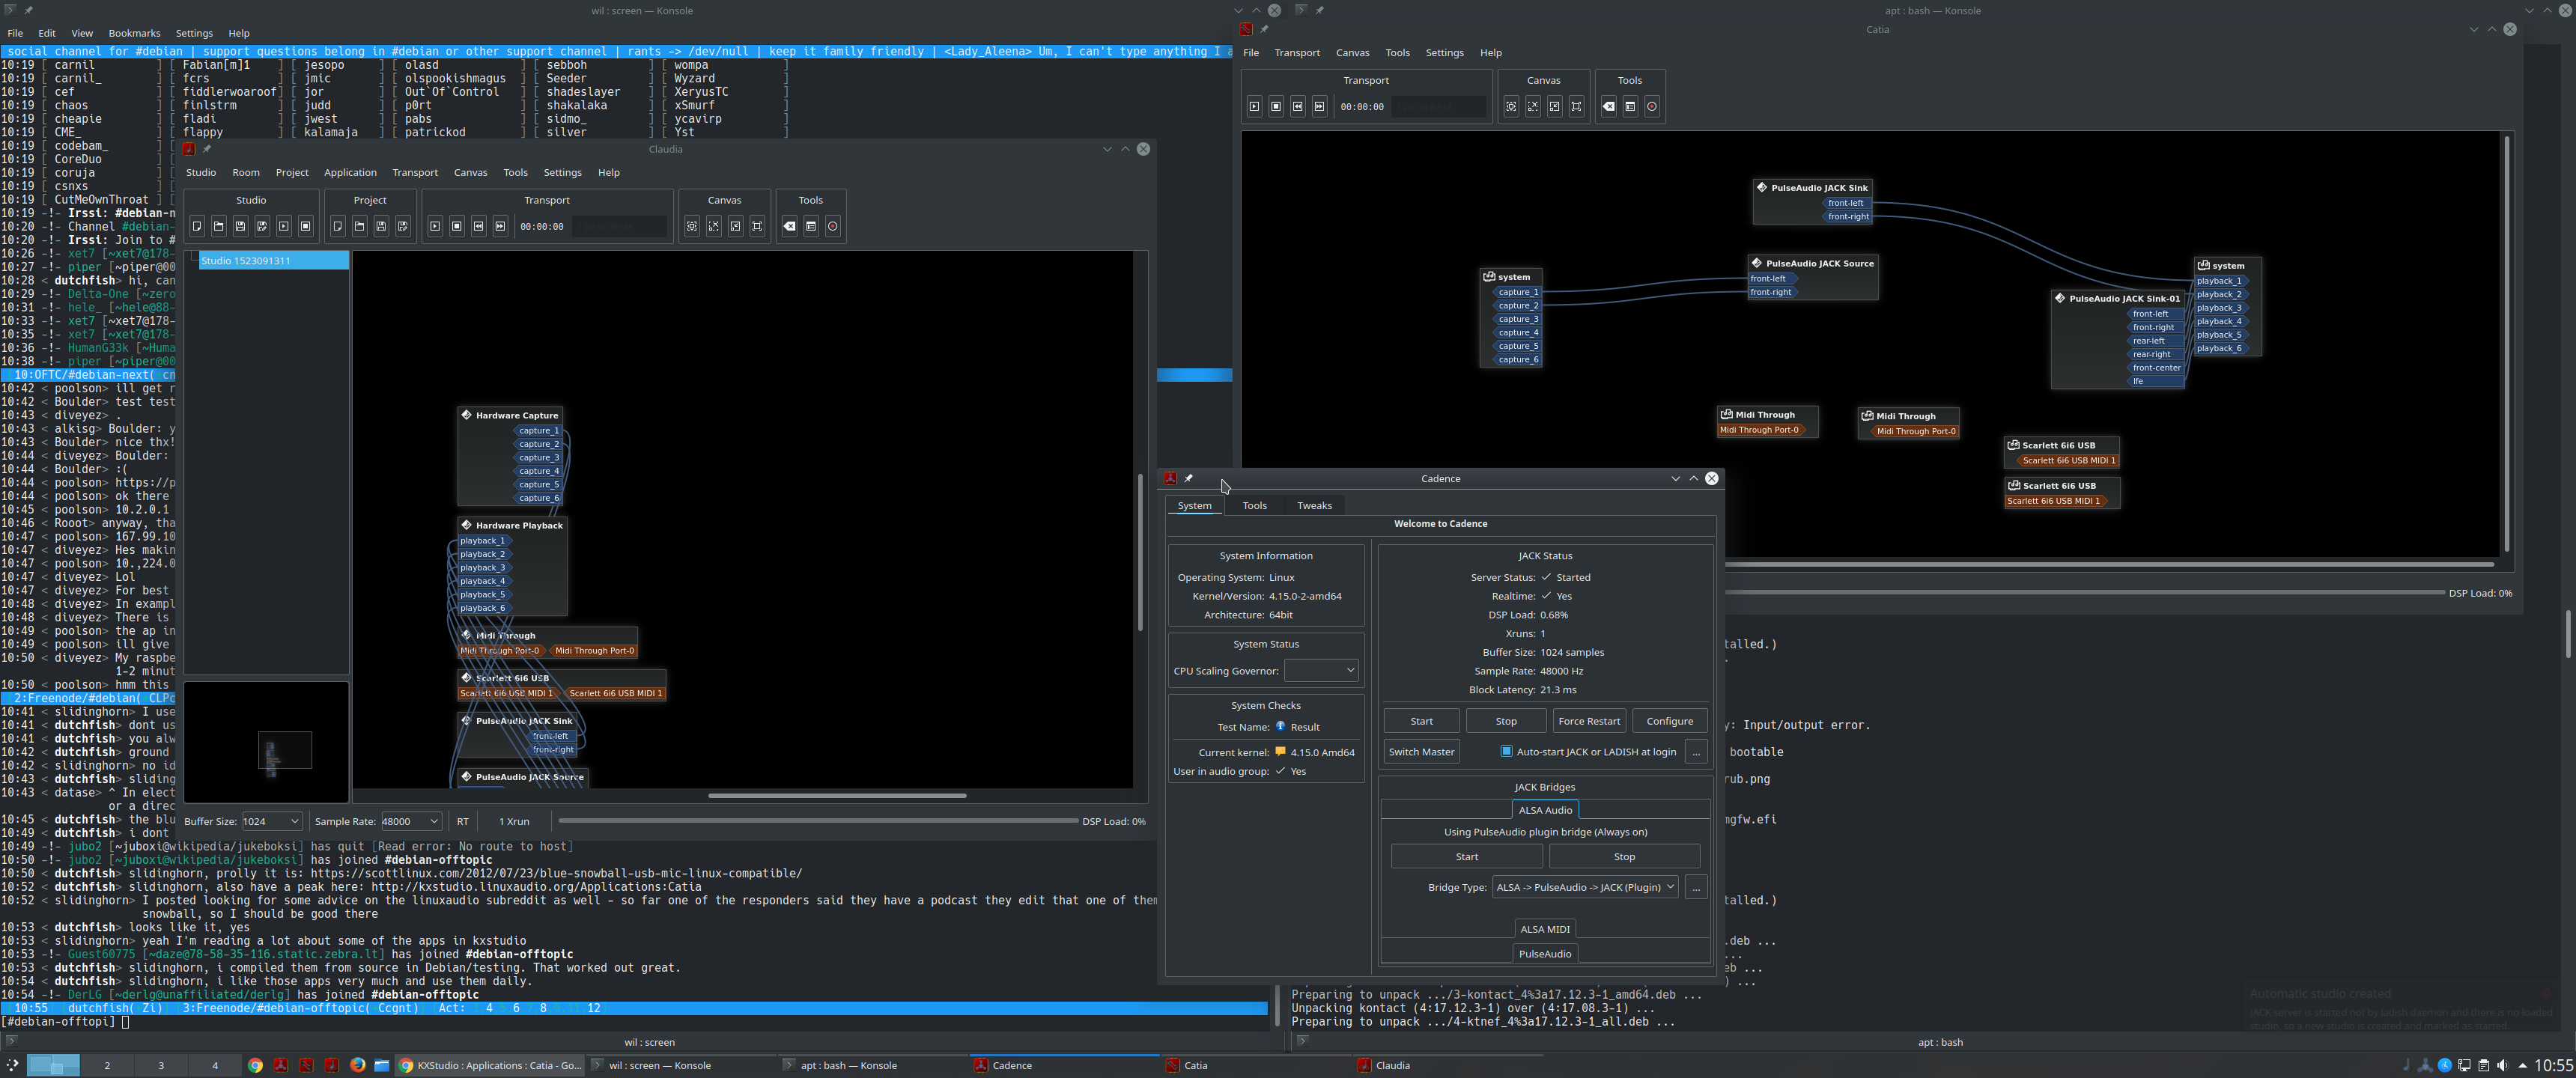Click New Project icon in Claudia
Image resolution: width=2576 pixels, height=1078 pixels.
tap(338, 226)
